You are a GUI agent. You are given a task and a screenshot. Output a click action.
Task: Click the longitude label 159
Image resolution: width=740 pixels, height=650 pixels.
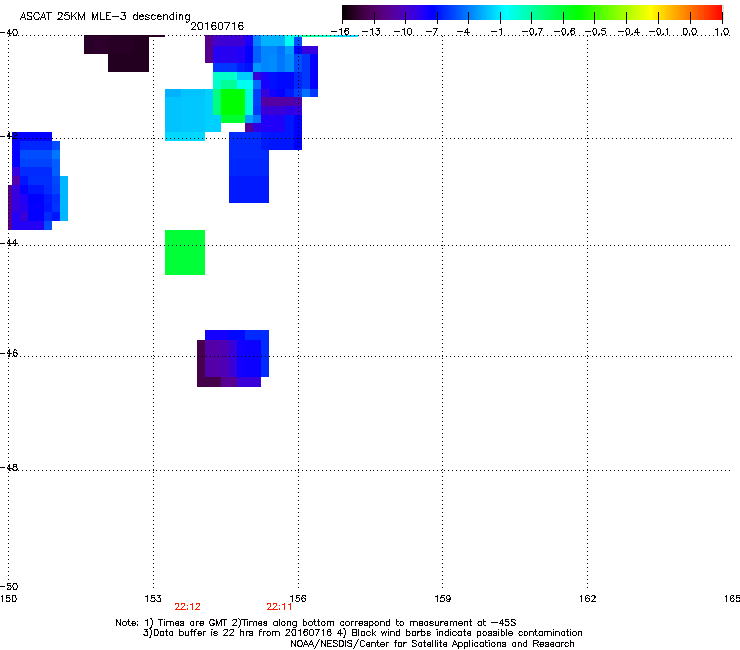442,599
